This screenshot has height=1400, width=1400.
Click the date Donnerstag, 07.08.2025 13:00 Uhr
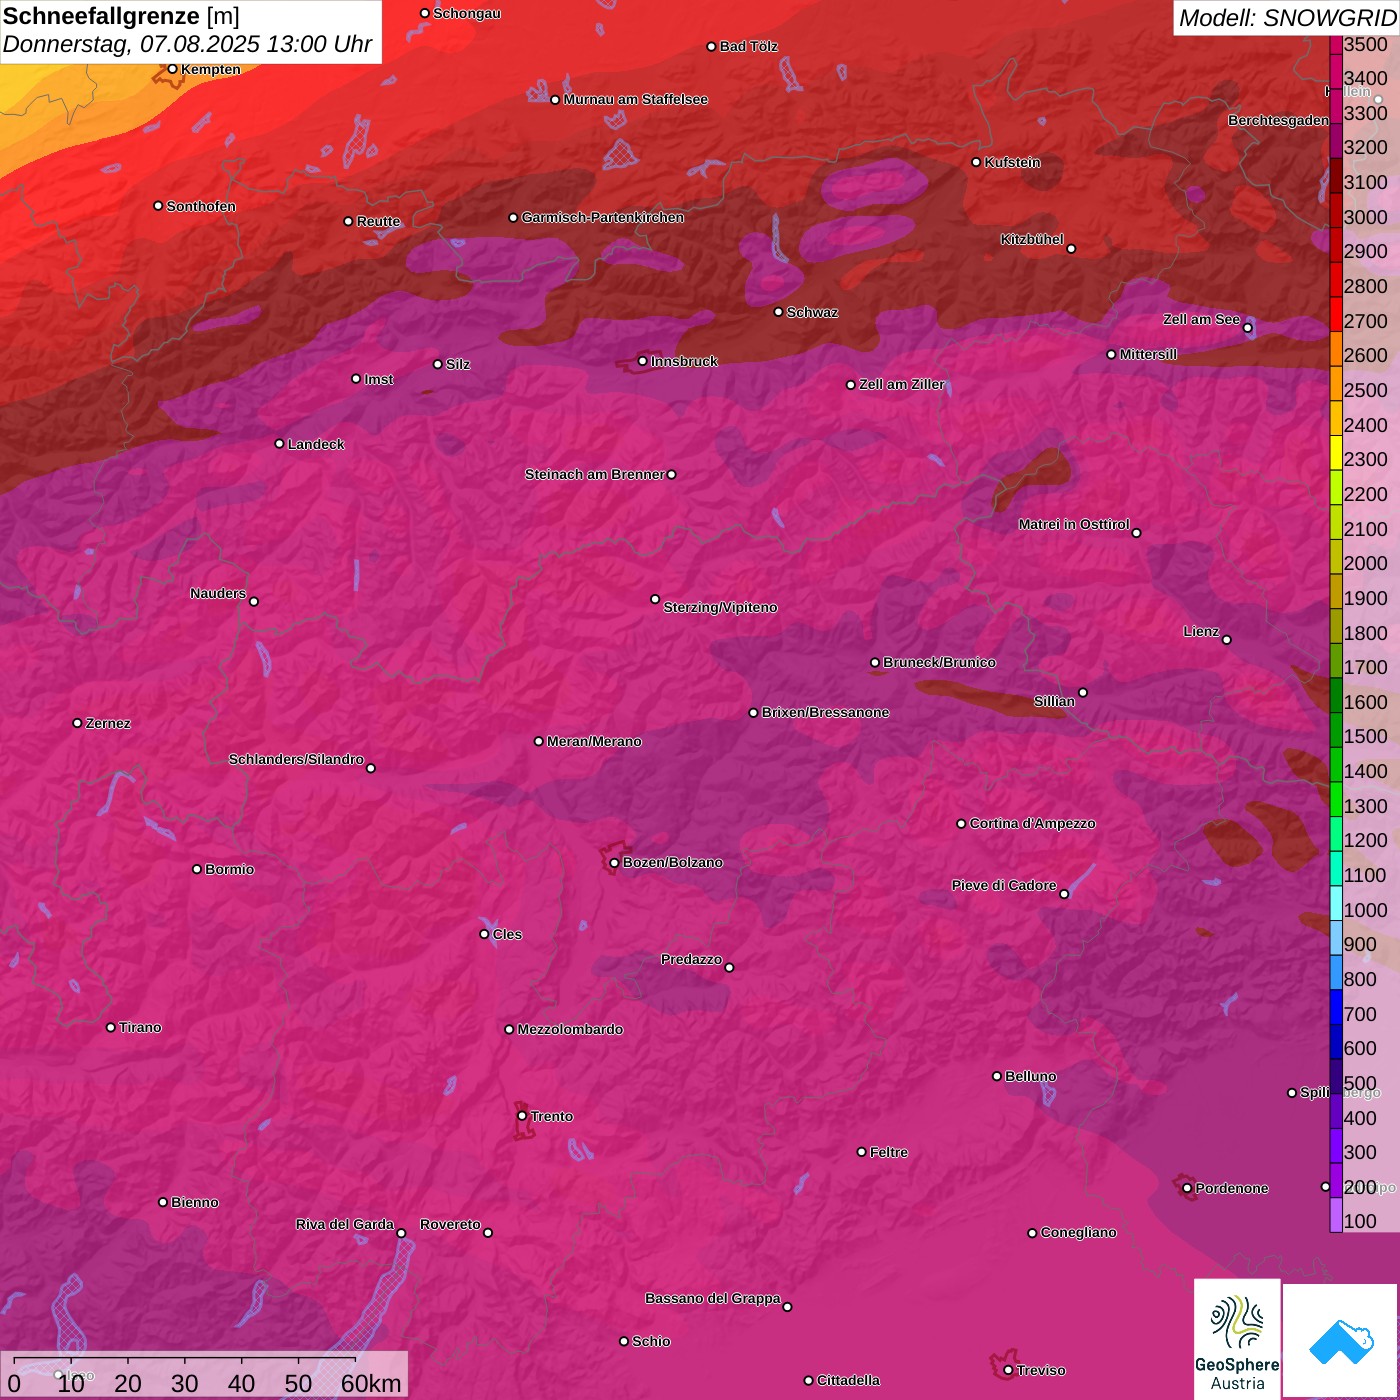[187, 44]
